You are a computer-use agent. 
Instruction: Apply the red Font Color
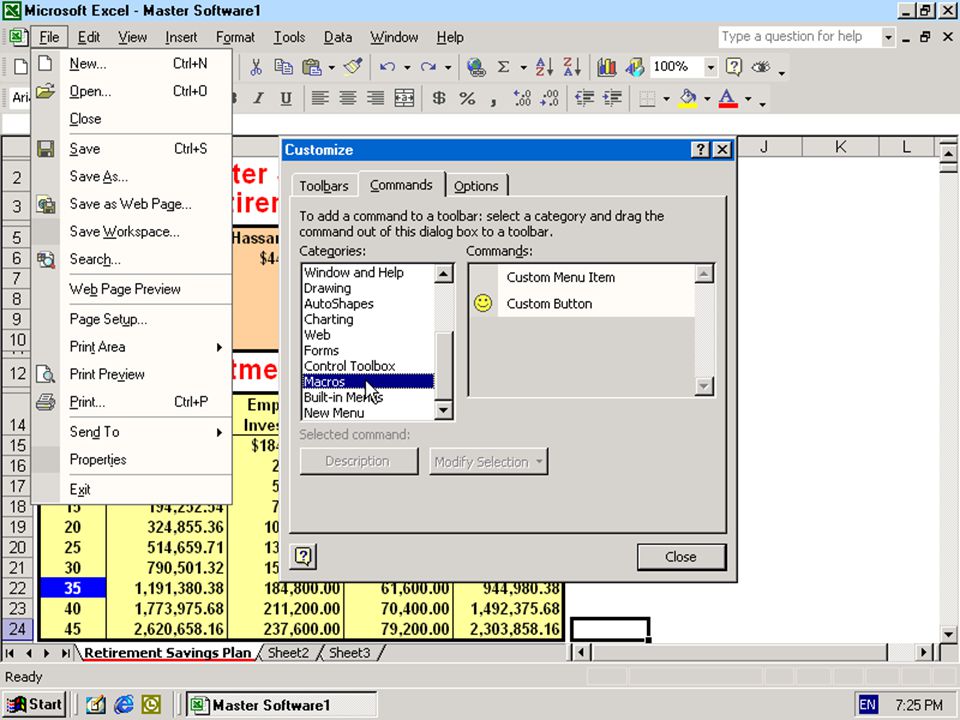727,98
